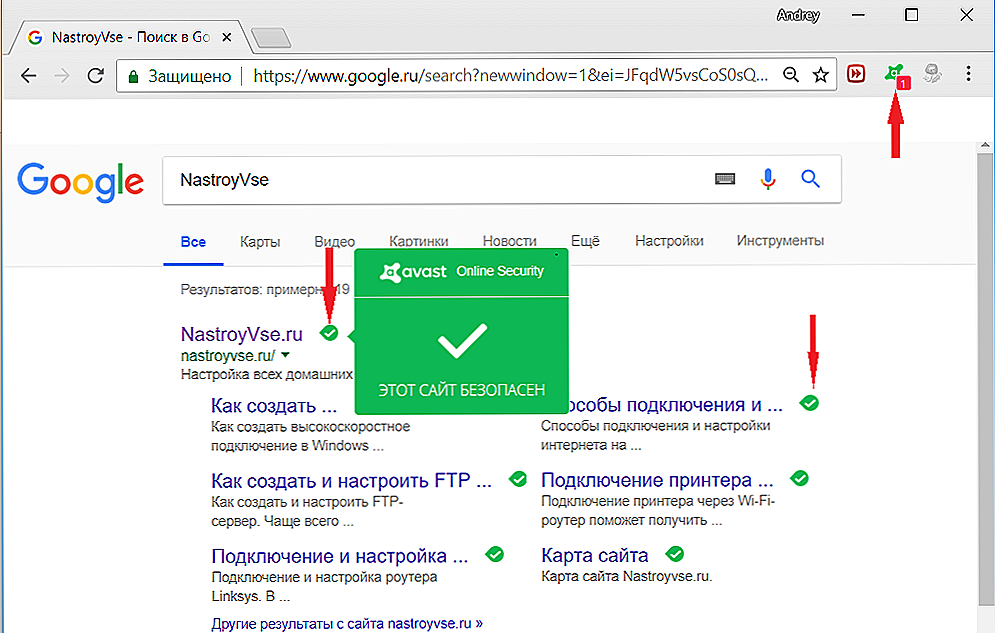Open the NastroyVse.ru result link
This screenshot has height=633, width=995.
pos(242,334)
